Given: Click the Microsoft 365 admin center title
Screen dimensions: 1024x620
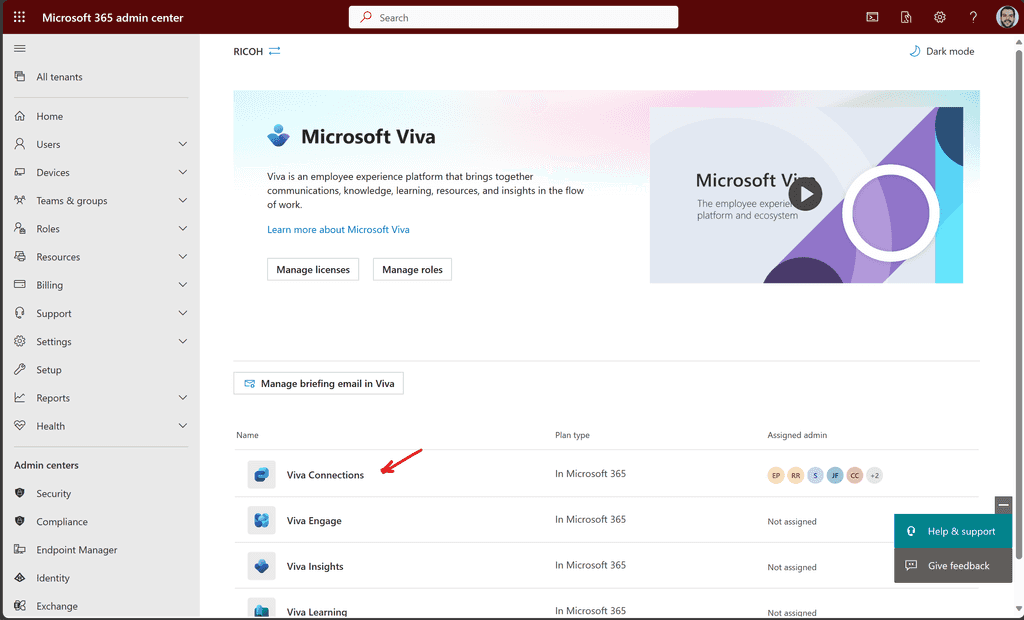Looking at the screenshot, I should click(113, 18).
